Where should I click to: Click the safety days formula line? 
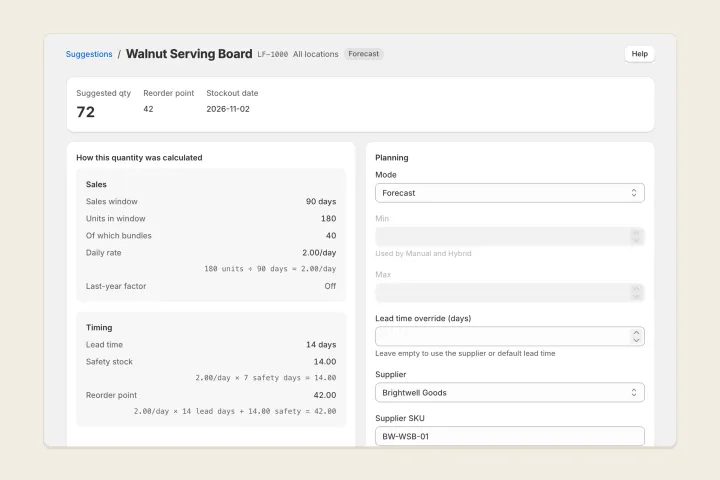(x=265, y=378)
